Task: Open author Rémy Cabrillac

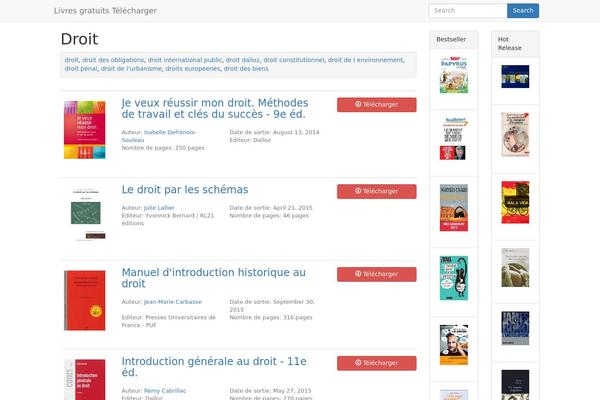Action: 165,391
